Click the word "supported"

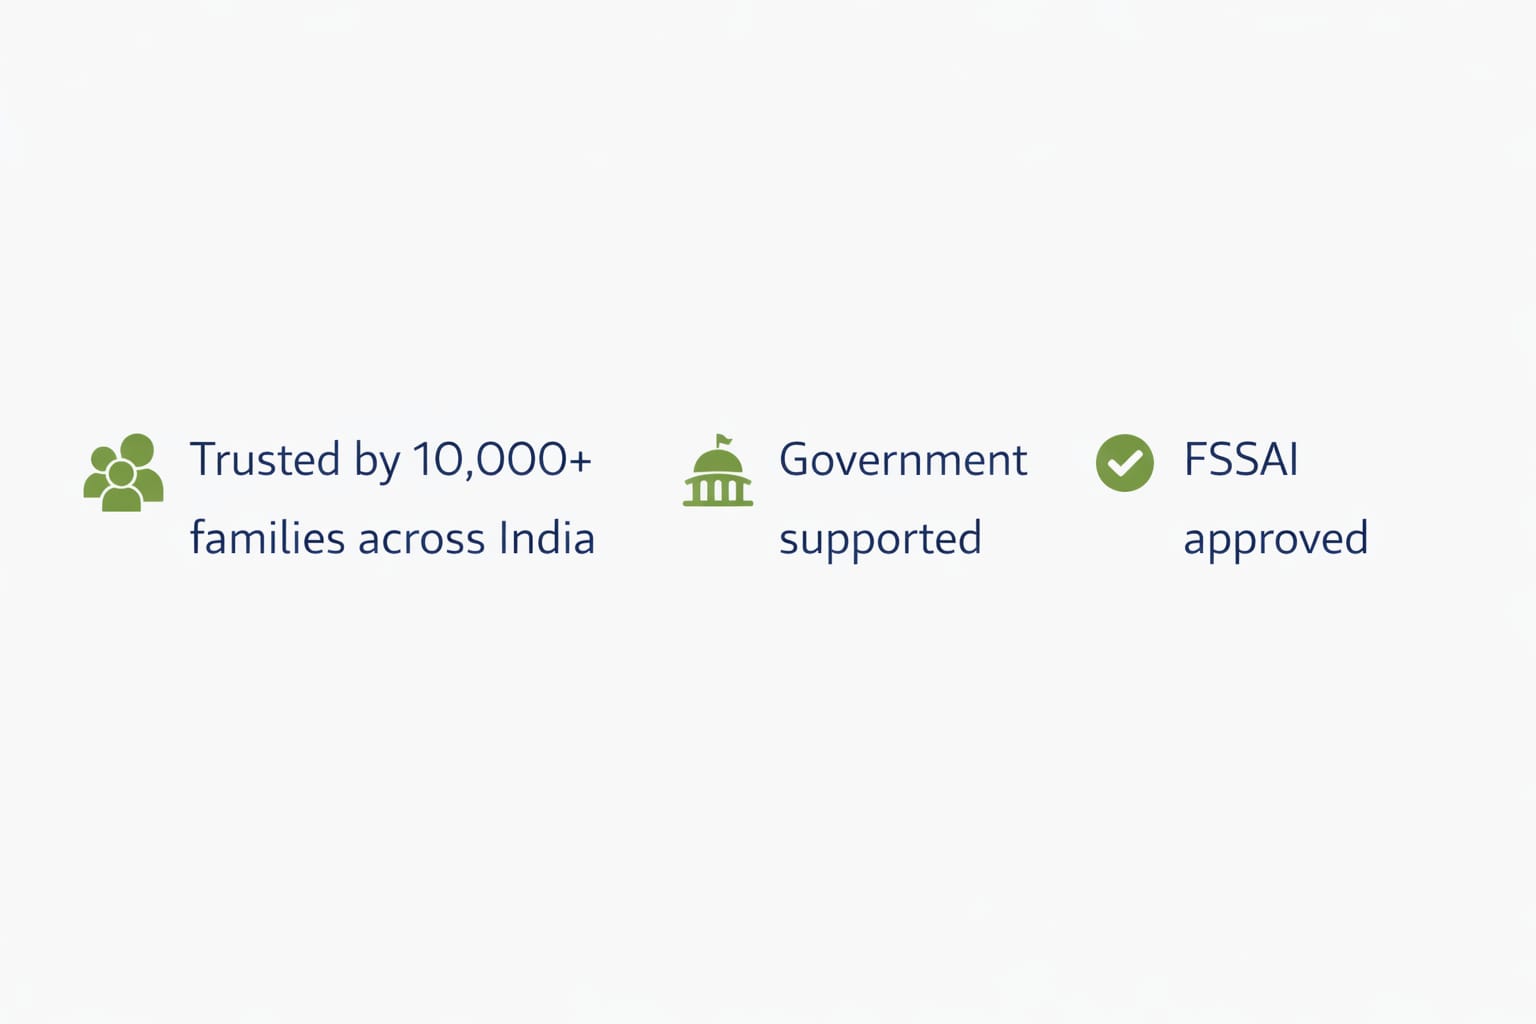[x=880, y=539]
